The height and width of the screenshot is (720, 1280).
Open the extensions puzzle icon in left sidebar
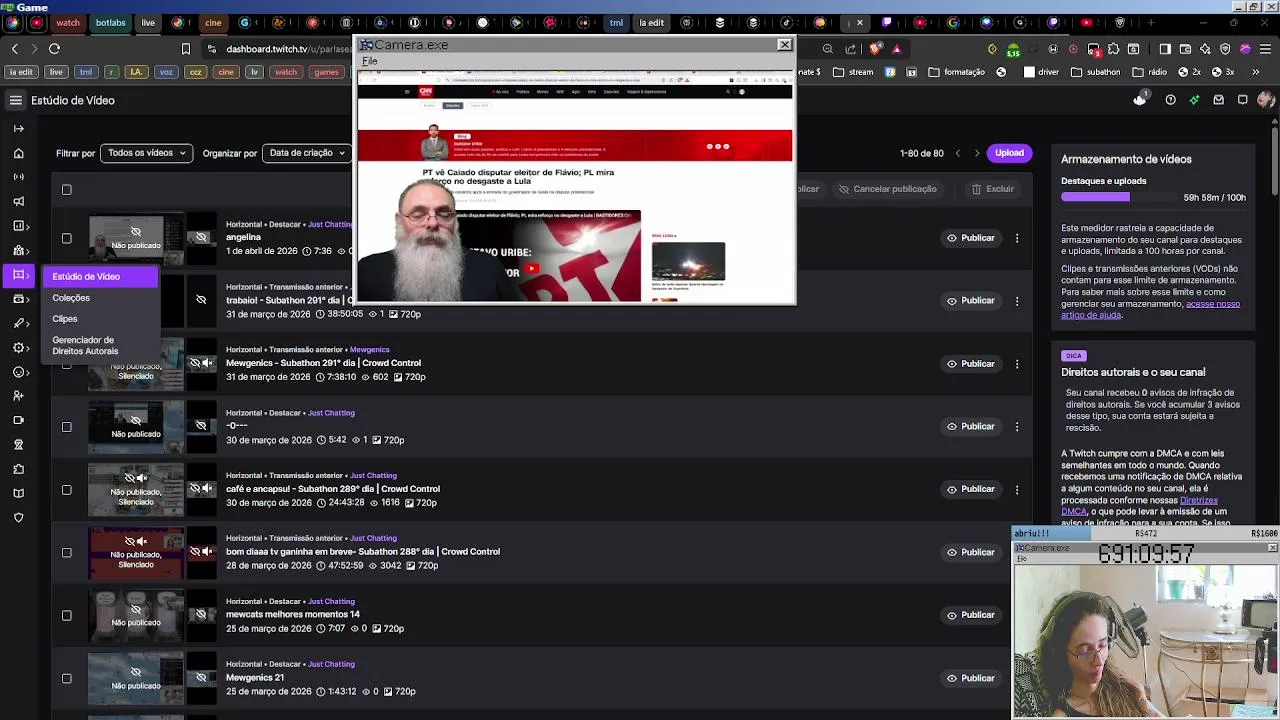click(x=18, y=469)
